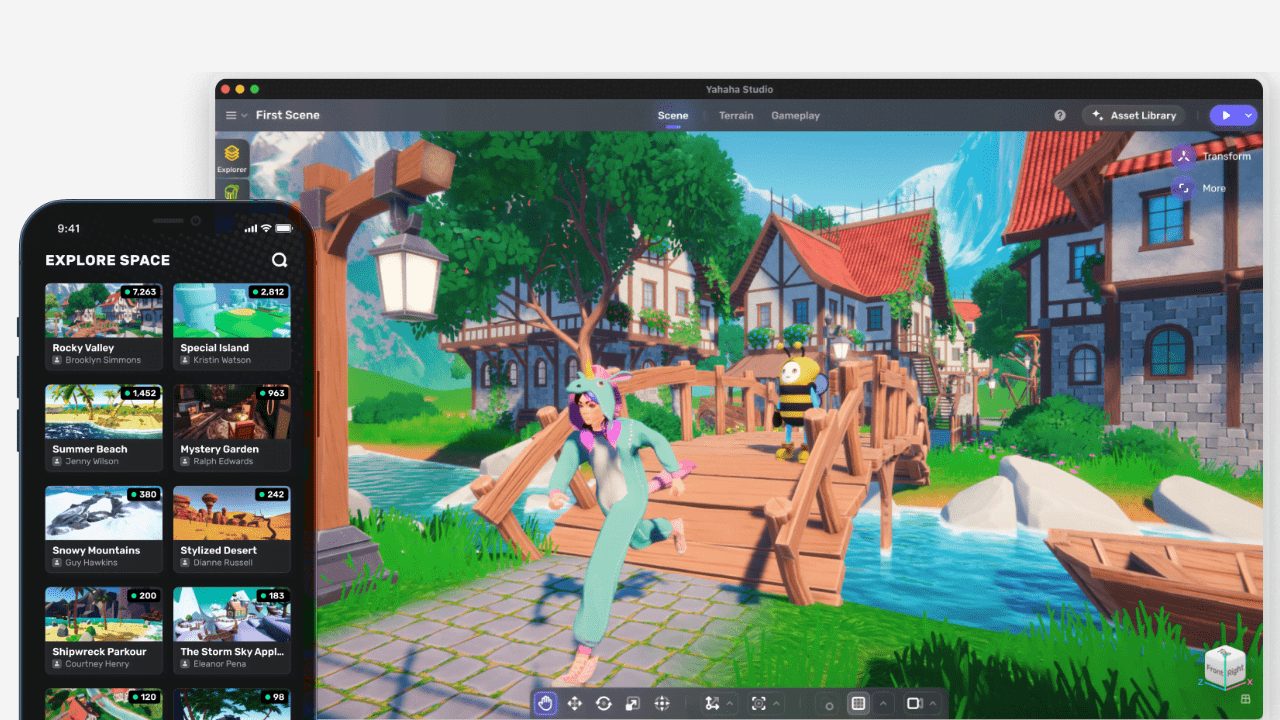Click the camera view icon
The width and height of the screenshot is (1280, 720).
913,703
